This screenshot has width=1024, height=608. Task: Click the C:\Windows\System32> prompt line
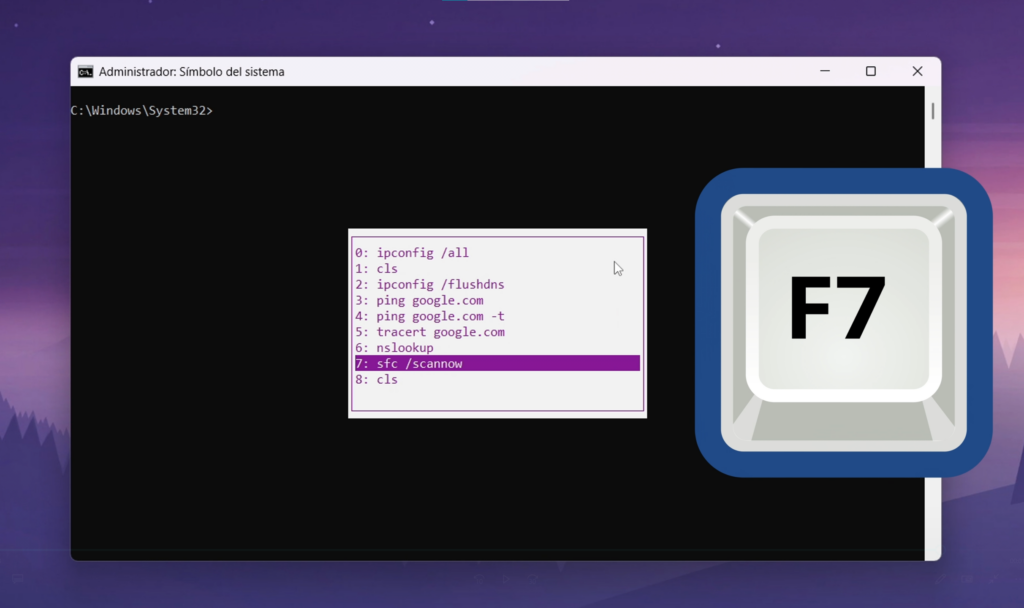[x=141, y=111]
